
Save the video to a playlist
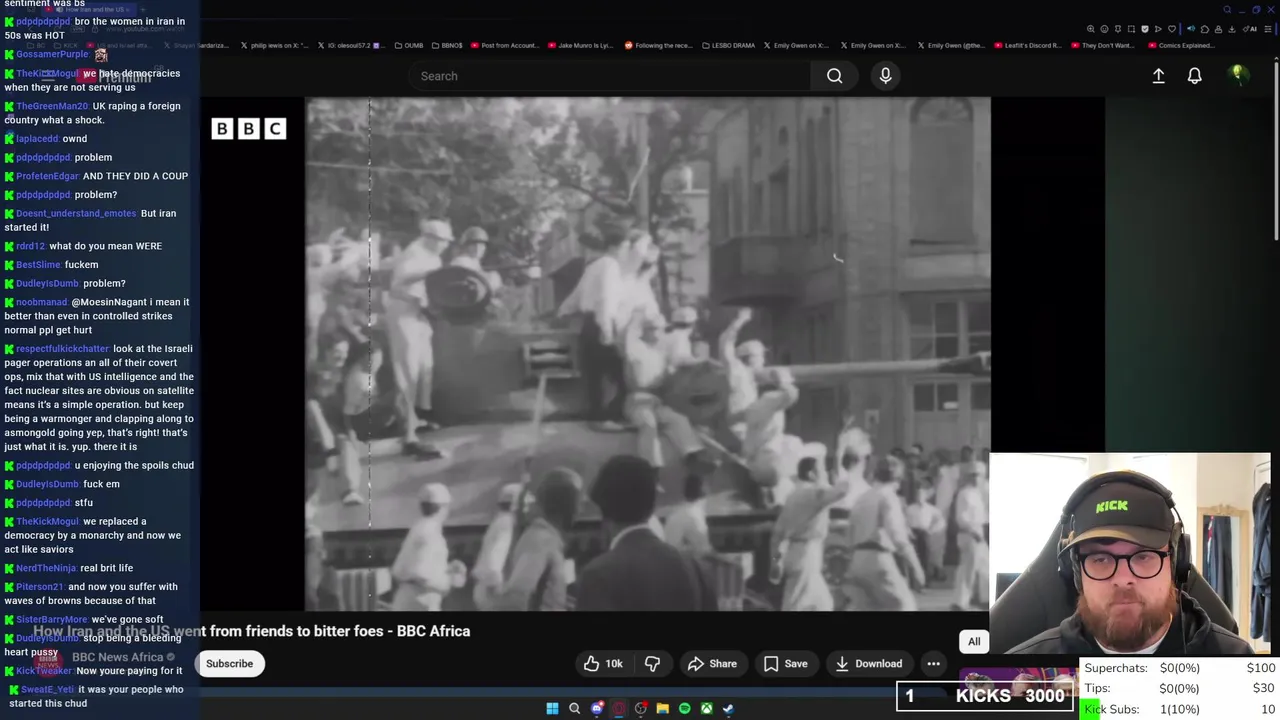[x=785, y=663]
